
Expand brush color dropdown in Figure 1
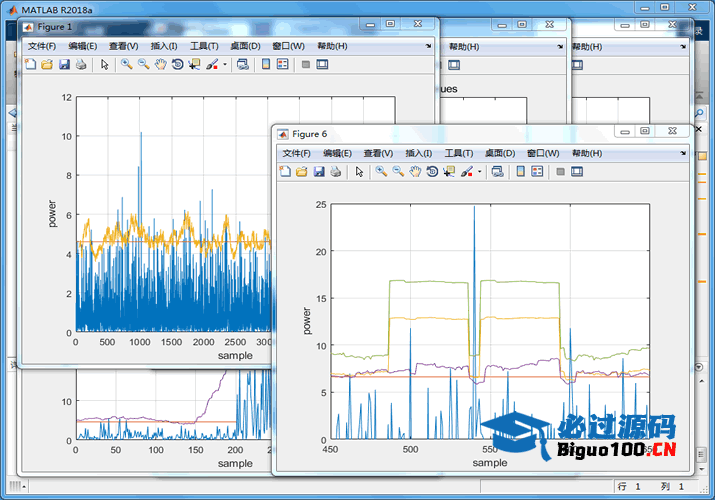click(225, 65)
